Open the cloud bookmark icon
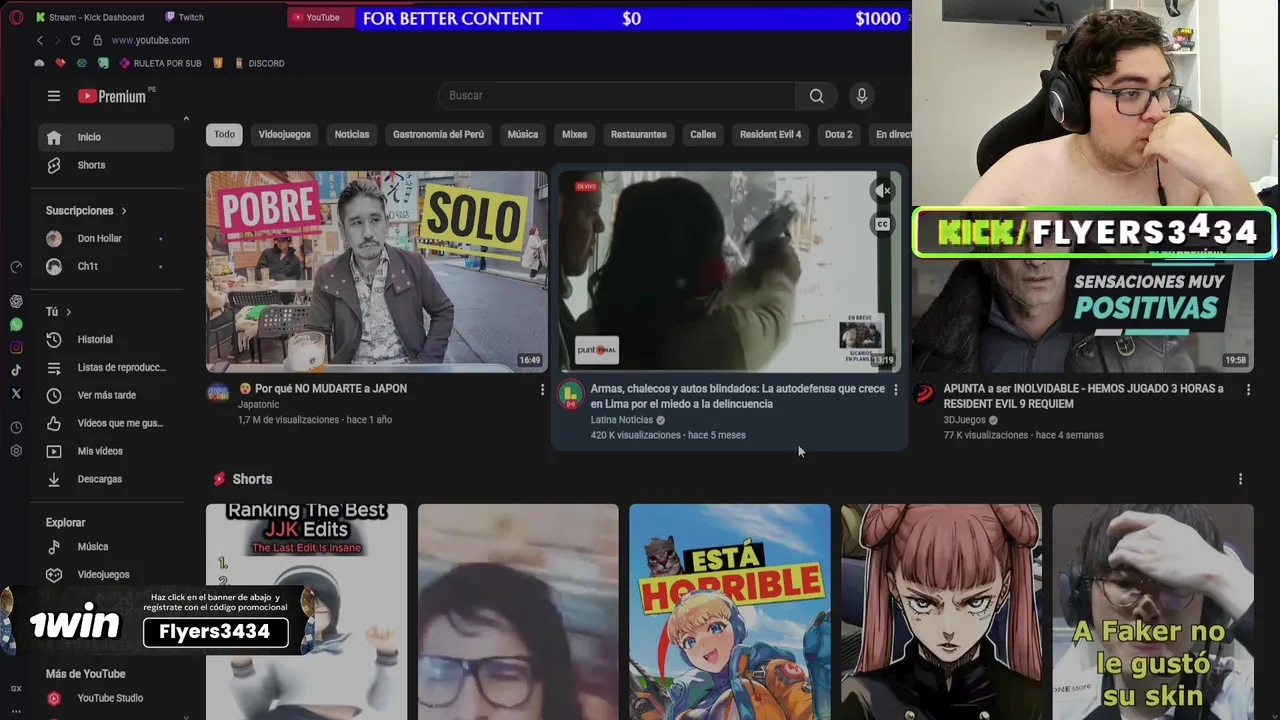 (x=39, y=63)
